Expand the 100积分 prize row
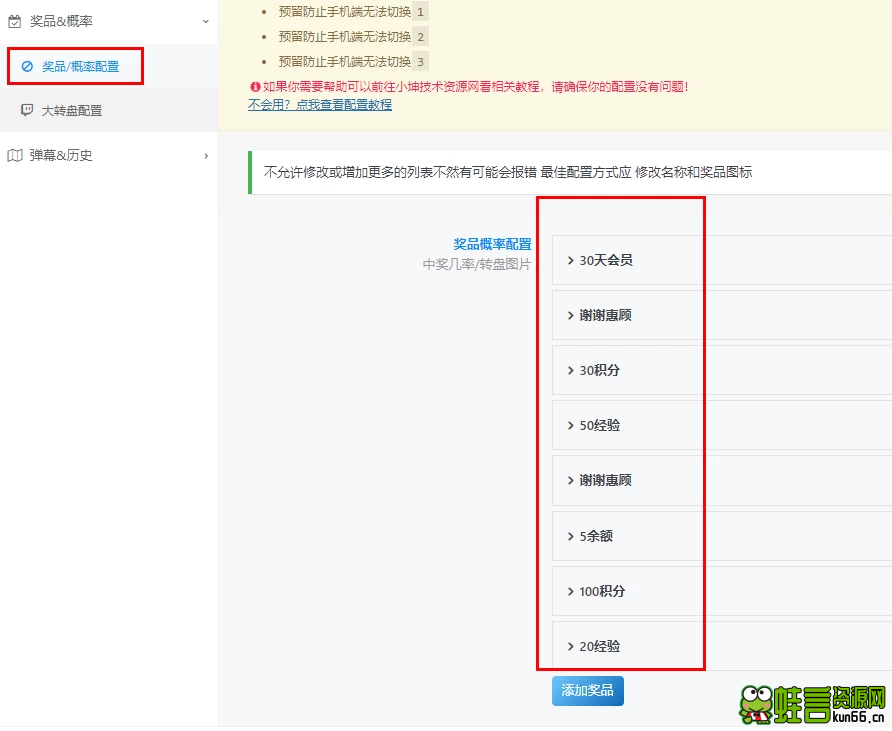 [721, 591]
